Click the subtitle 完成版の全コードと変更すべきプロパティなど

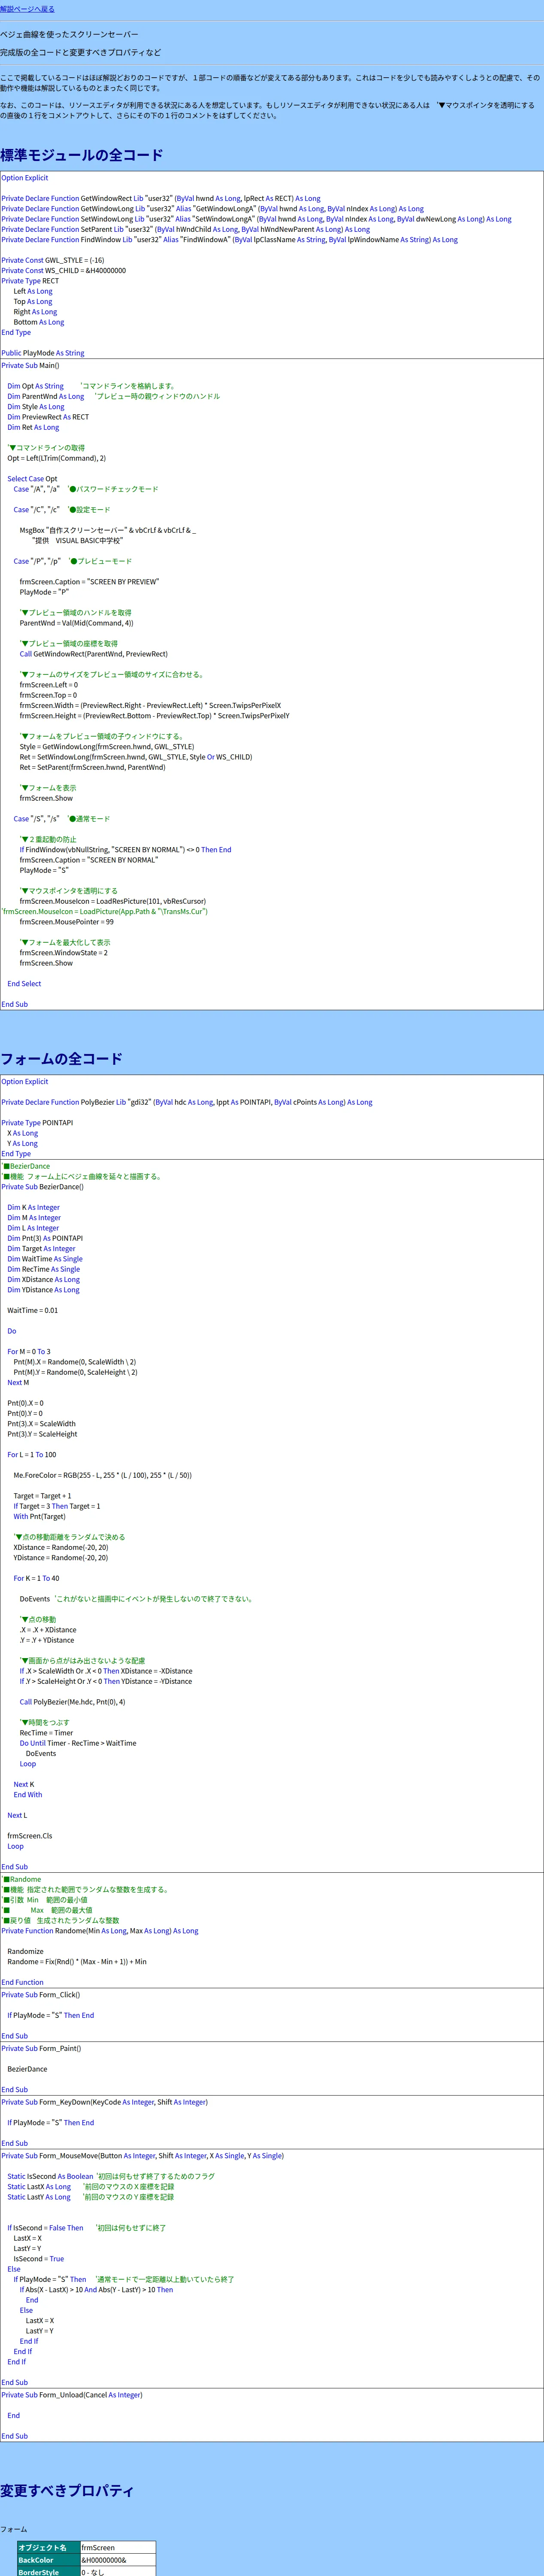point(80,52)
